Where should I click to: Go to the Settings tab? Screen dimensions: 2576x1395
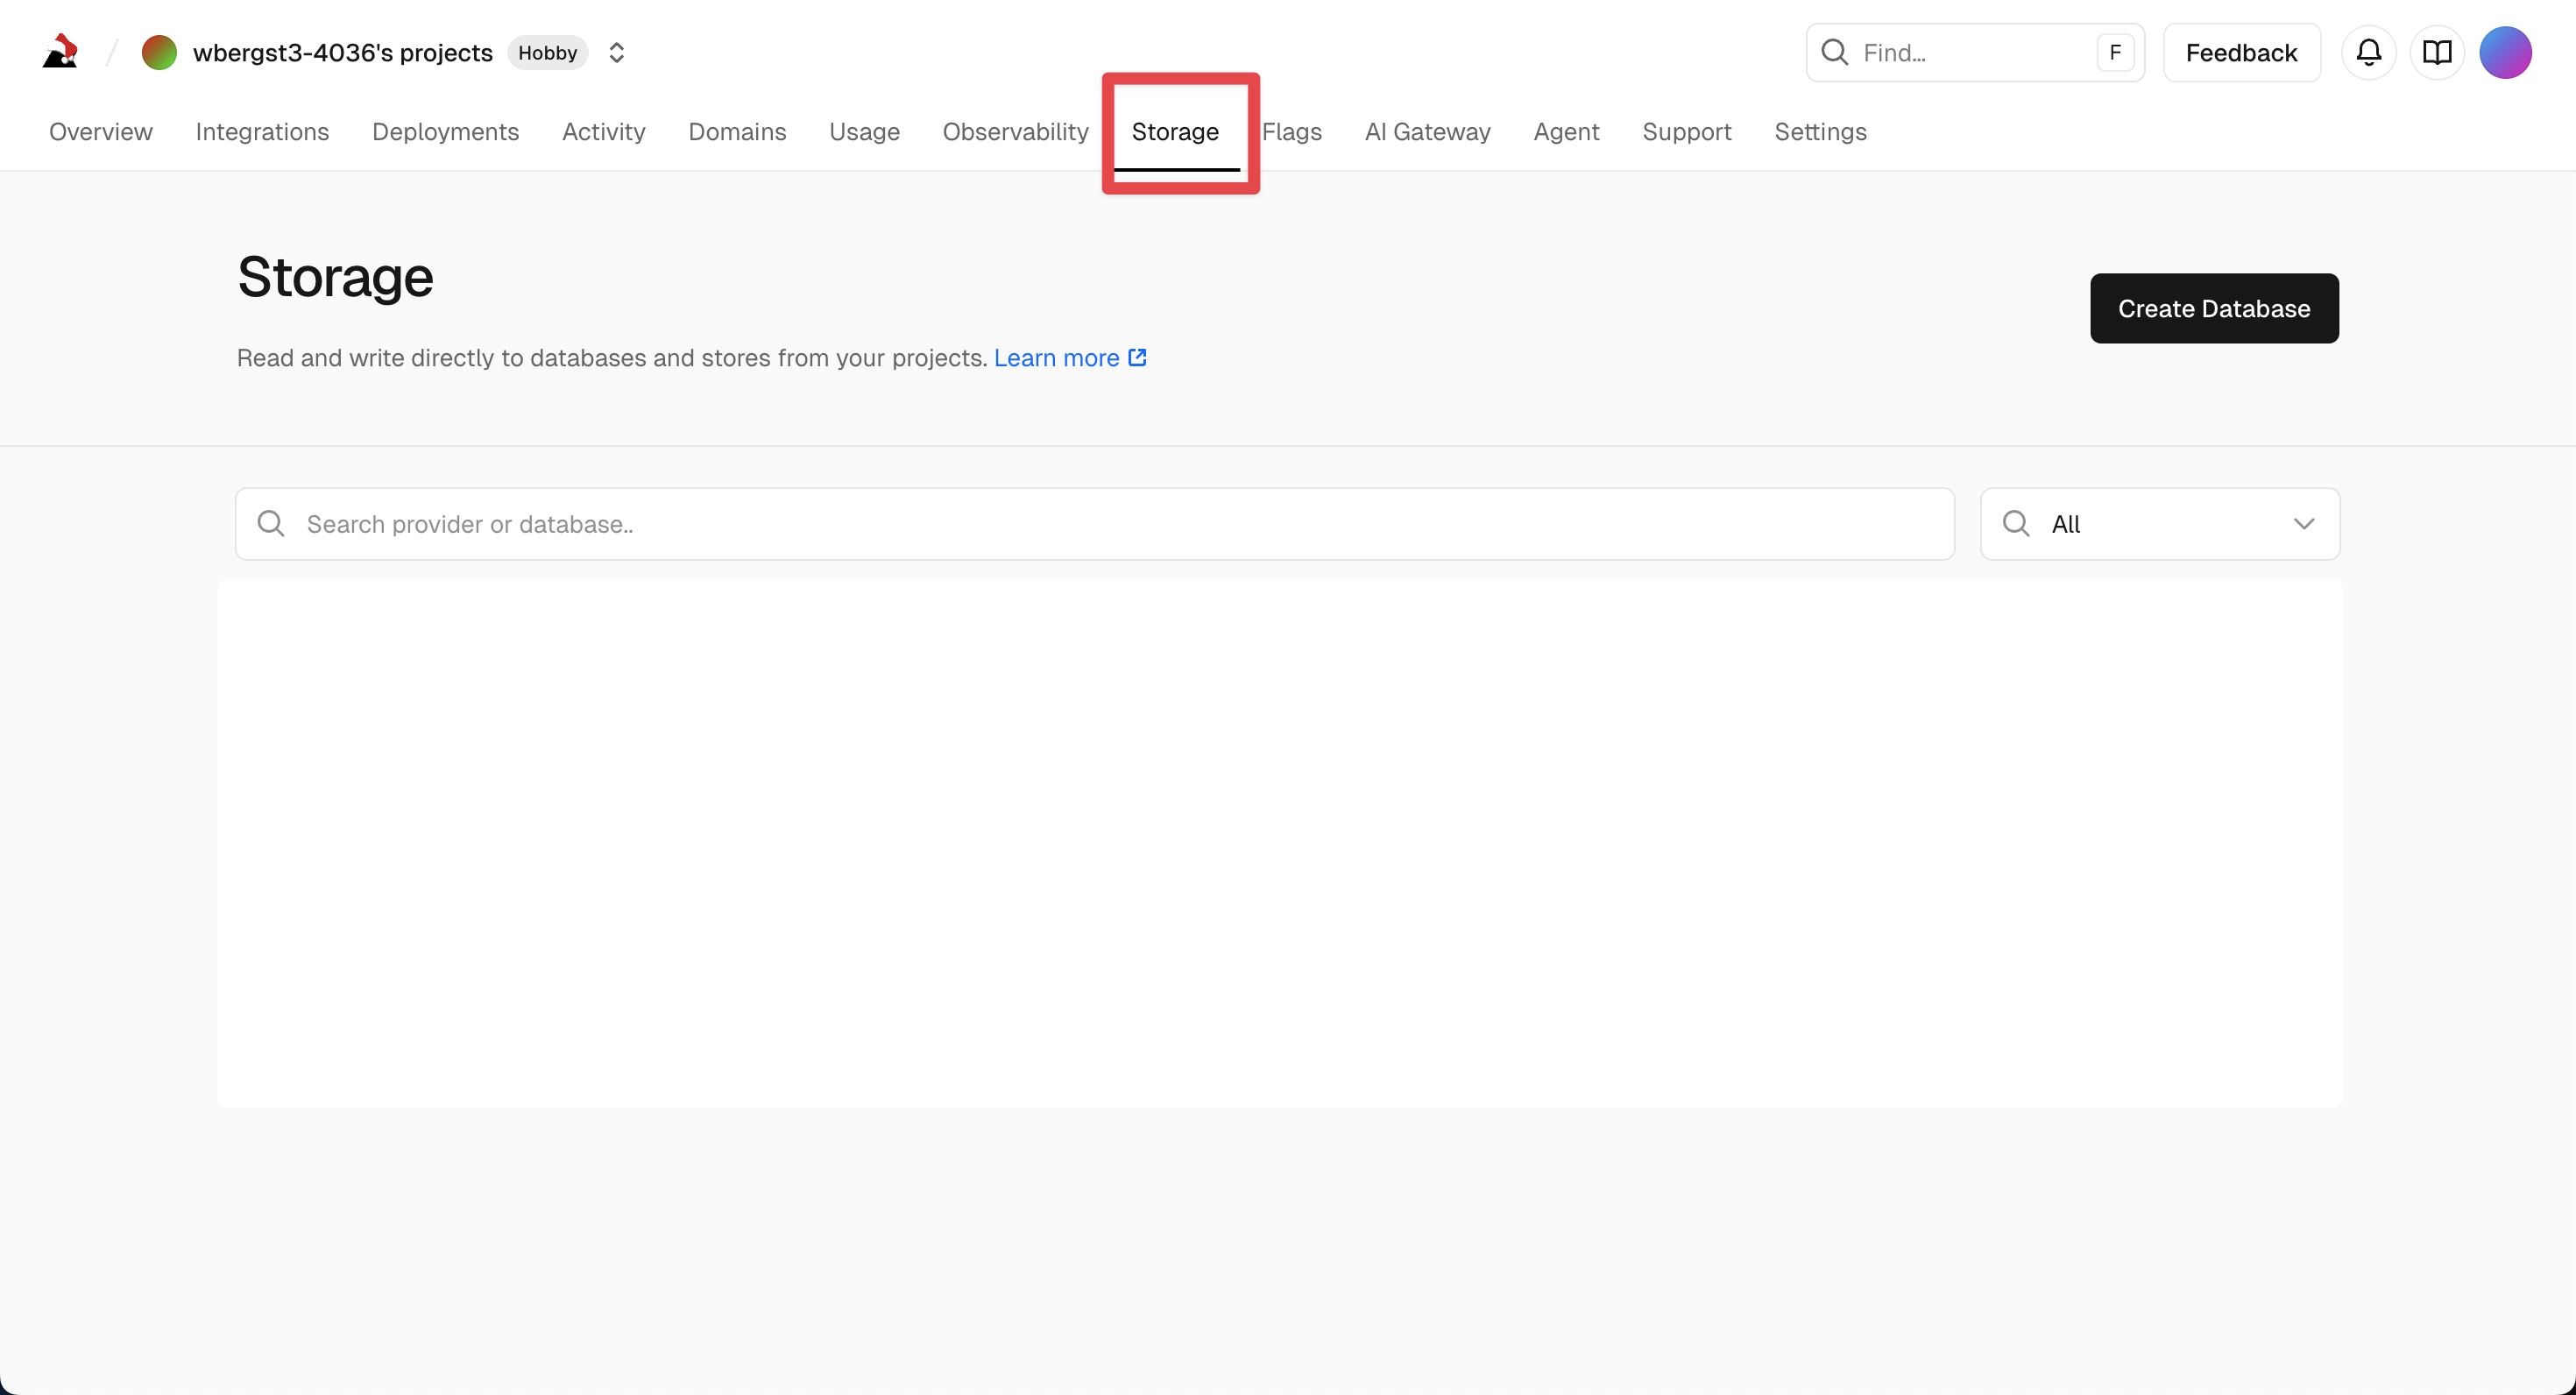coord(1820,132)
